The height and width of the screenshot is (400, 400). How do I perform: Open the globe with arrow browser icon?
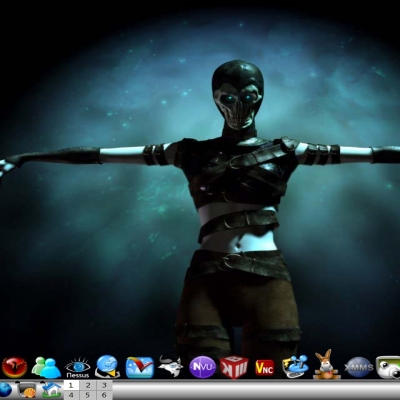(x=107, y=366)
